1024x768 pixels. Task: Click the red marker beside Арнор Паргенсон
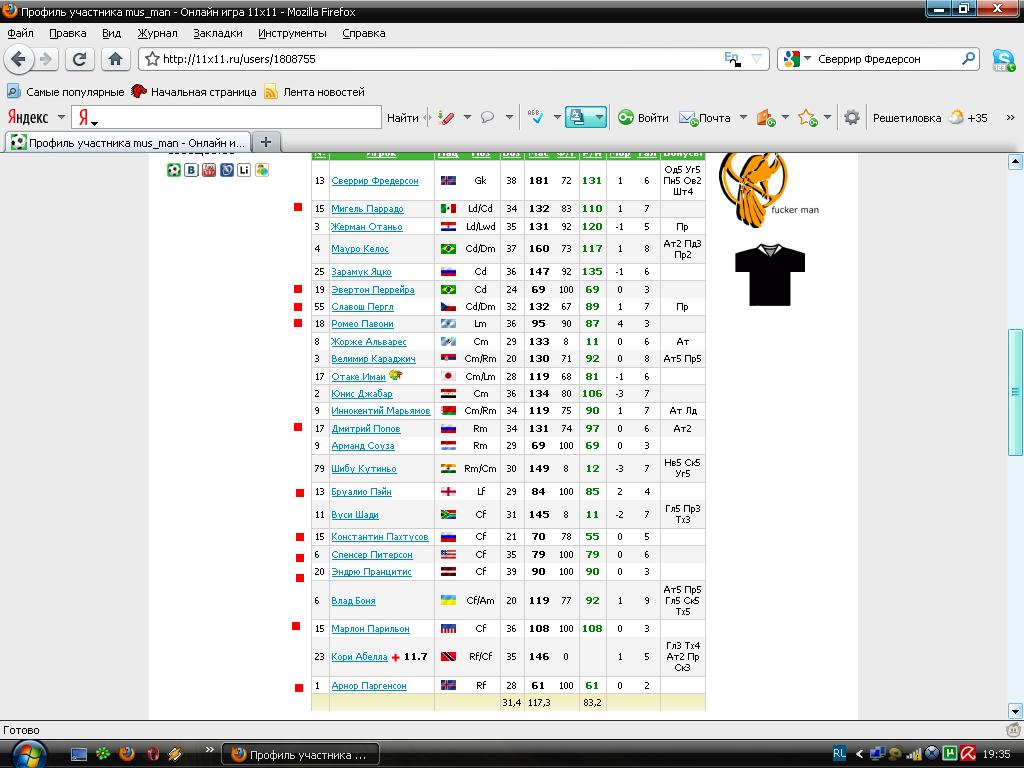[x=298, y=687]
